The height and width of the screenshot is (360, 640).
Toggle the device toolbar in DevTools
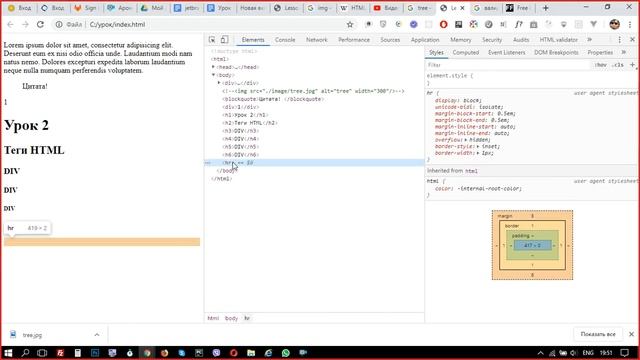(224, 40)
